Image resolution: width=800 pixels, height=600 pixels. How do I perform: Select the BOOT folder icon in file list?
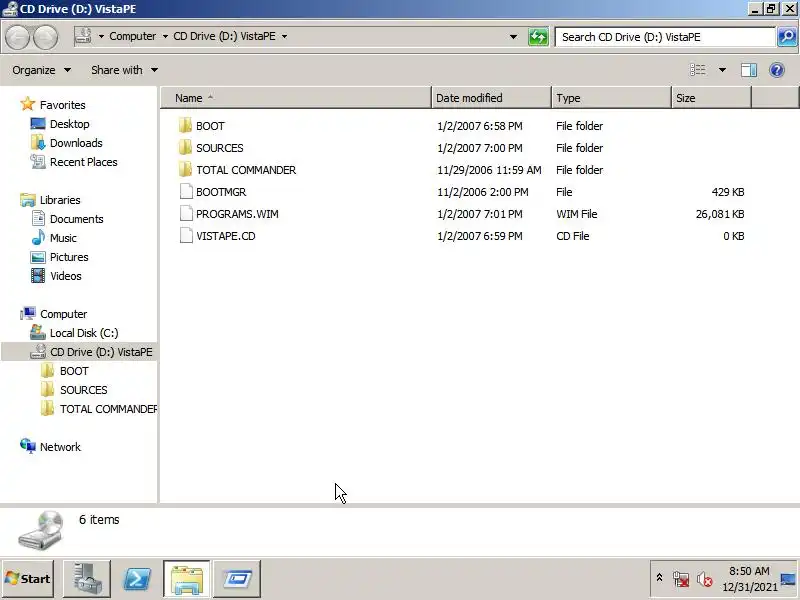(x=186, y=126)
